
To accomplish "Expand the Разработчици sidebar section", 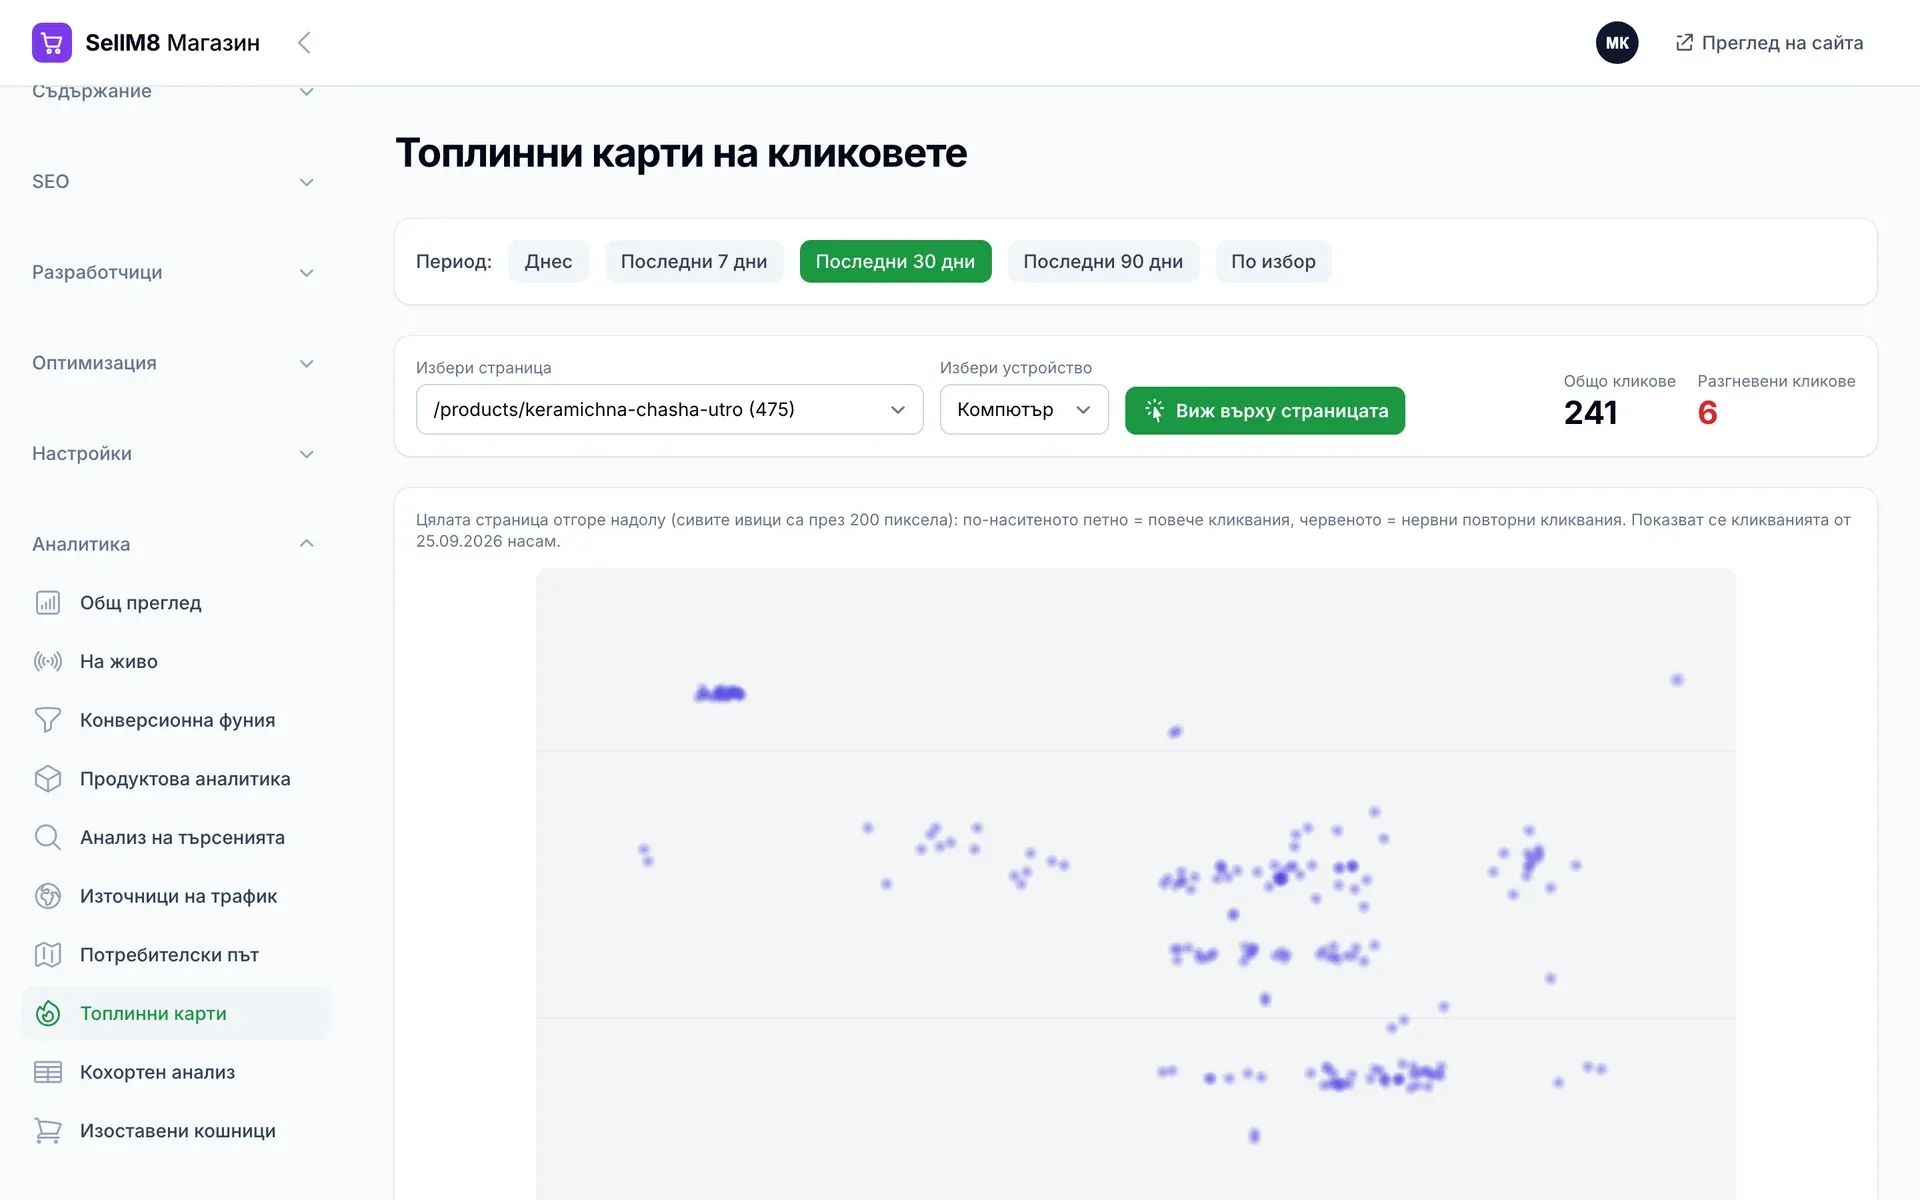I will (172, 273).
